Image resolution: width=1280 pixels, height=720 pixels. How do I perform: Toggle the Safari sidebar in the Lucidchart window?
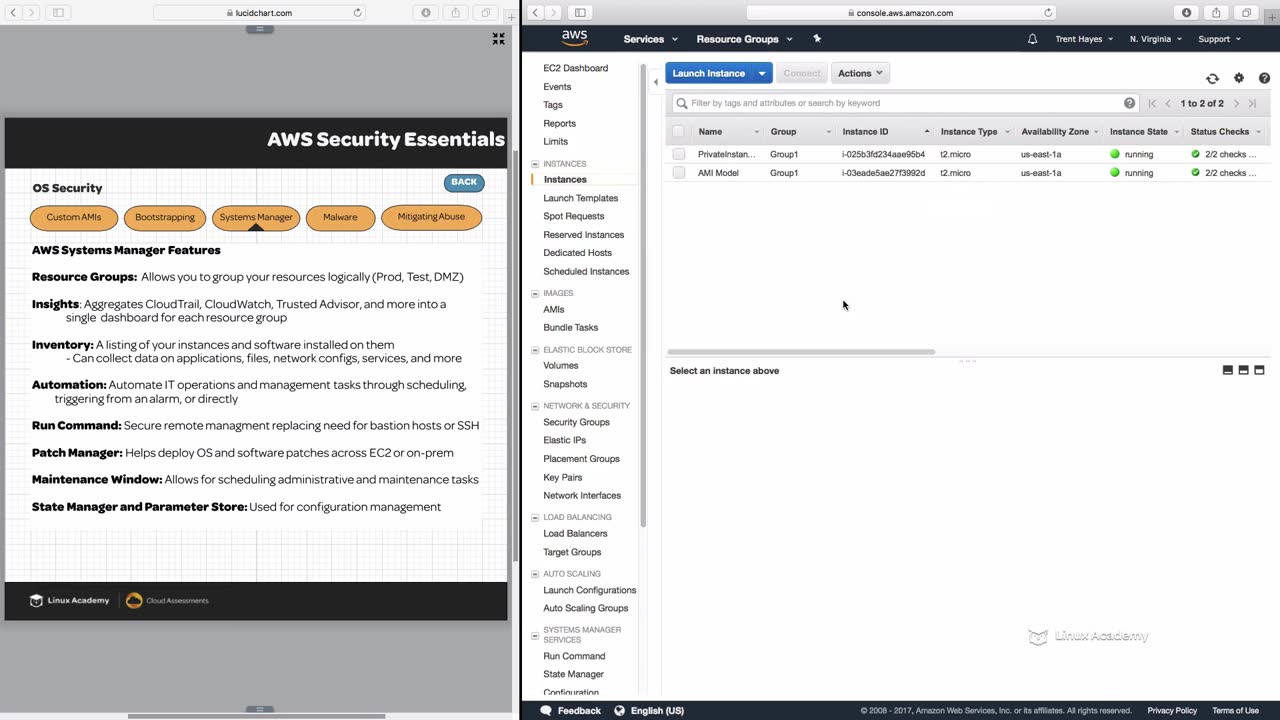[x=58, y=13]
